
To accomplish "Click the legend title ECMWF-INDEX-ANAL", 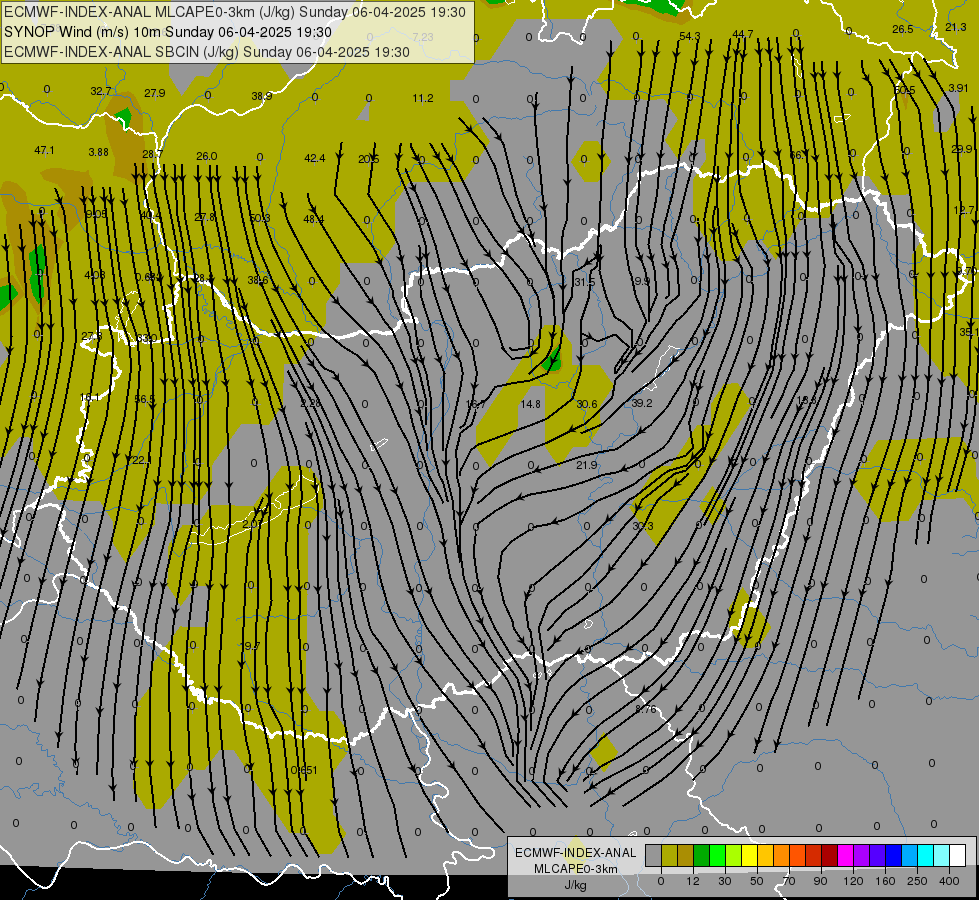I will (576, 853).
